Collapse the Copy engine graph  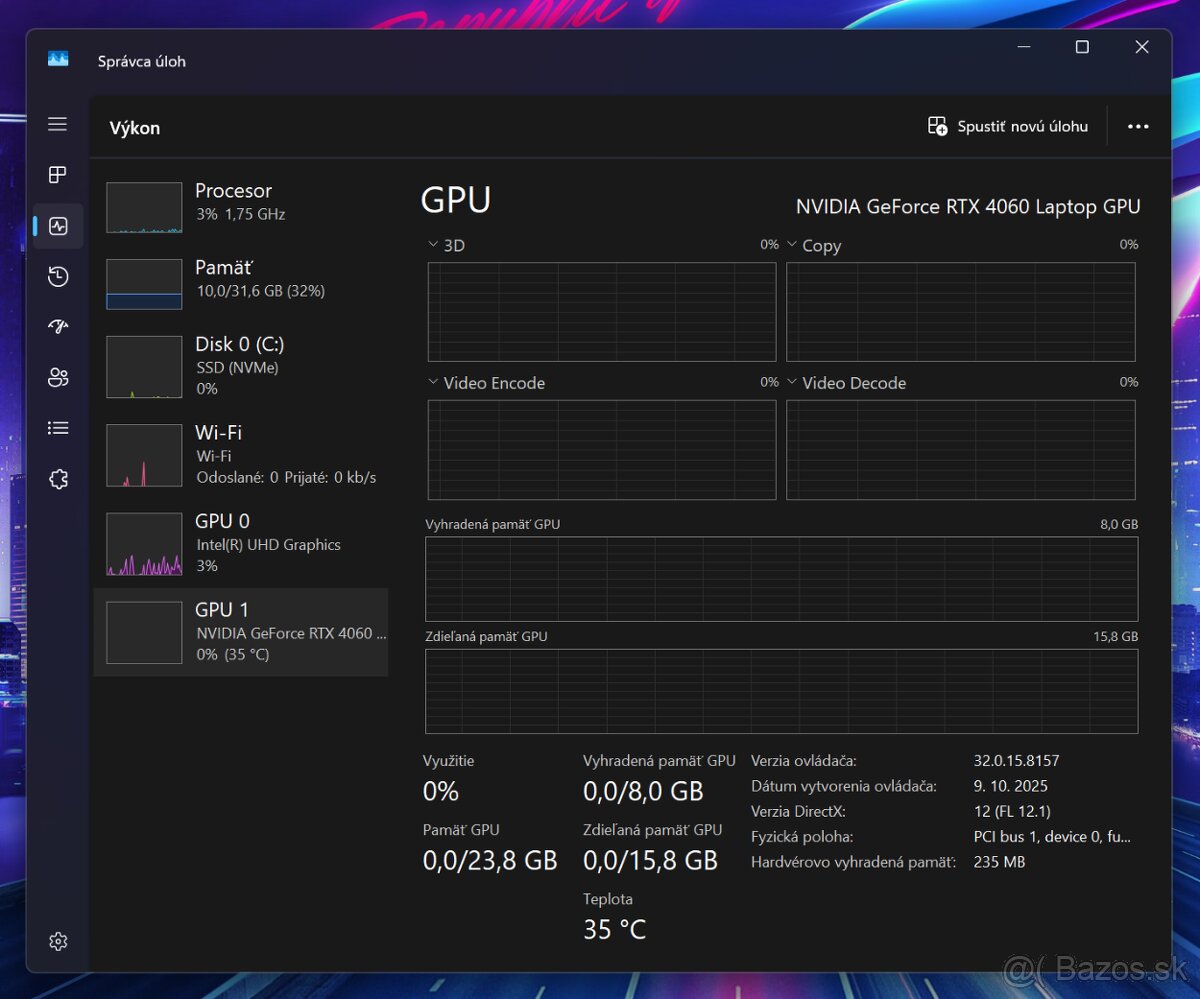[792, 244]
